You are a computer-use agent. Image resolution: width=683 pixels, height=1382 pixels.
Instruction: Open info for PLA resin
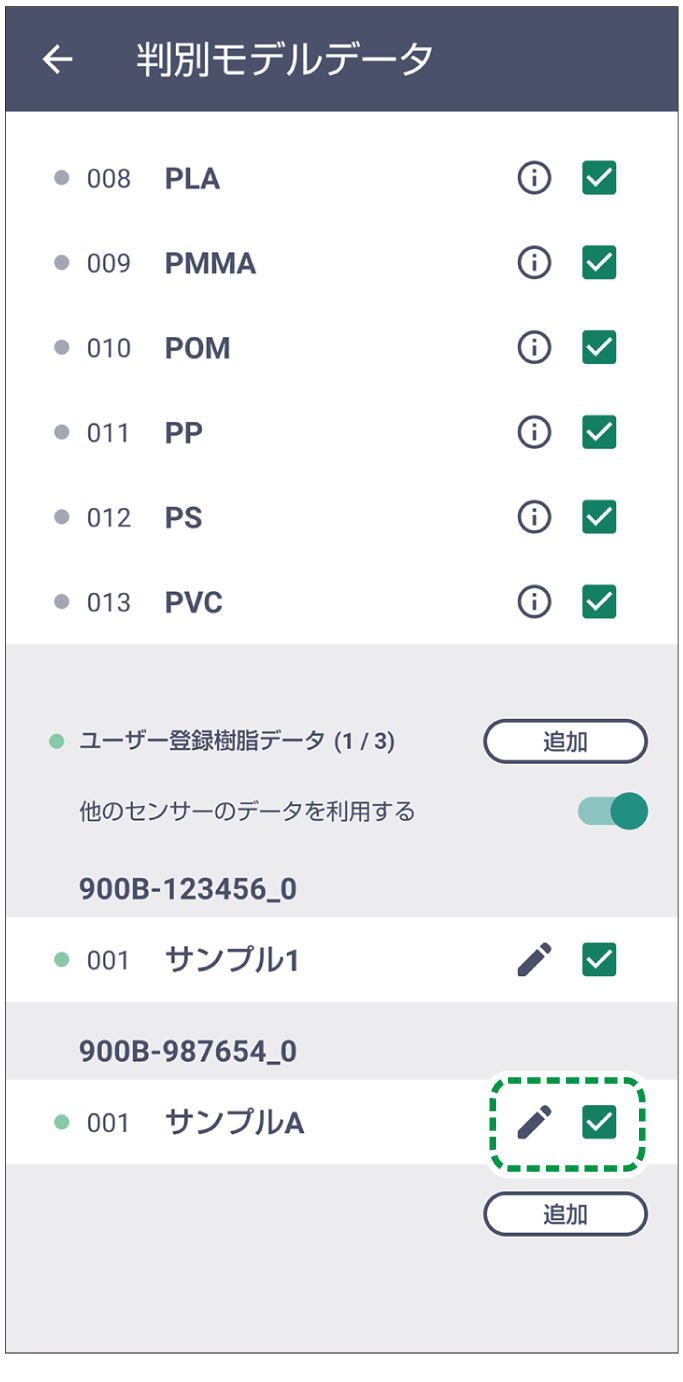point(535,179)
